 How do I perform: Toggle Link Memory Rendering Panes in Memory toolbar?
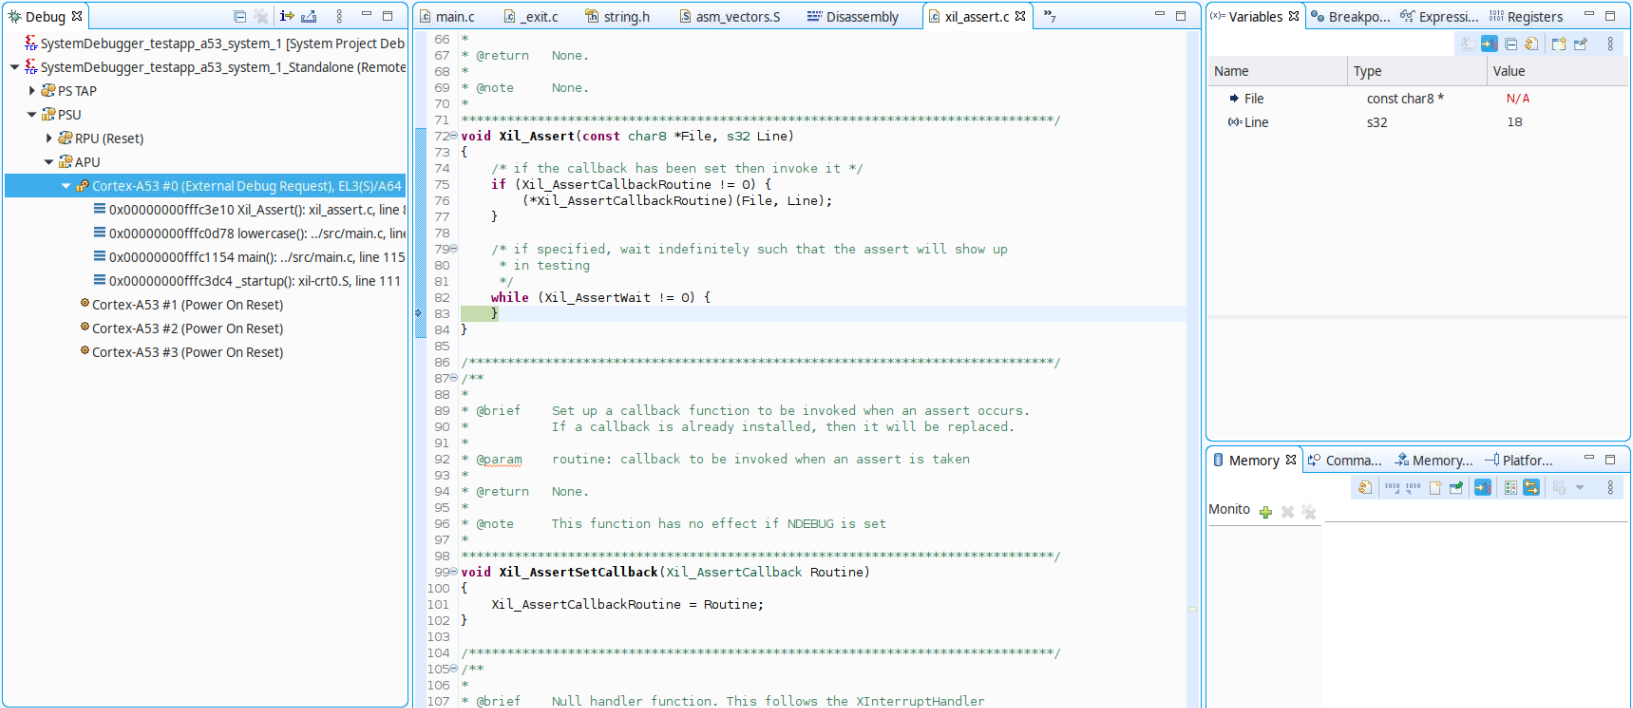click(x=1531, y=488)
